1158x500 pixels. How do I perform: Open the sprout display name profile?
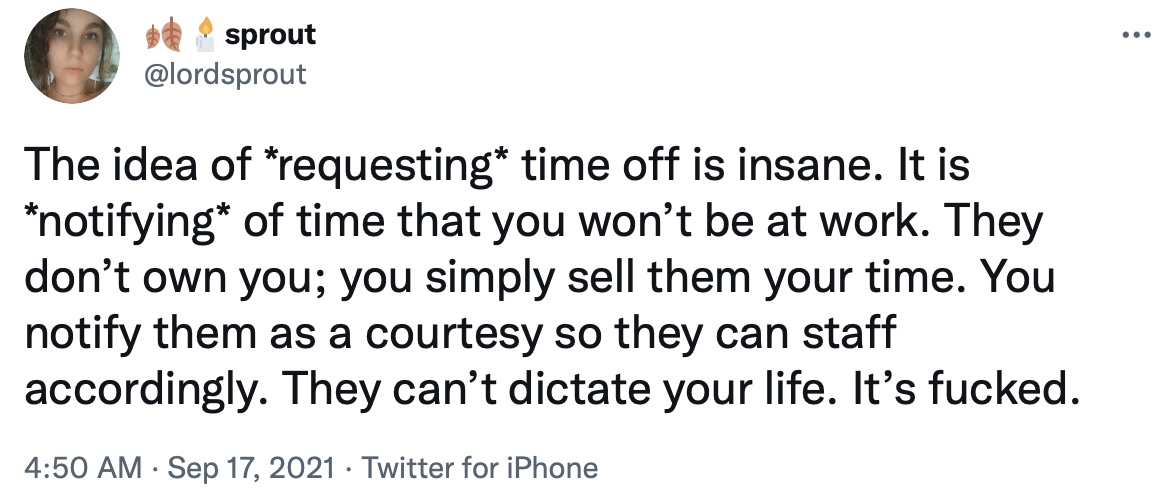pyautogui.click(x=270, y=35)
